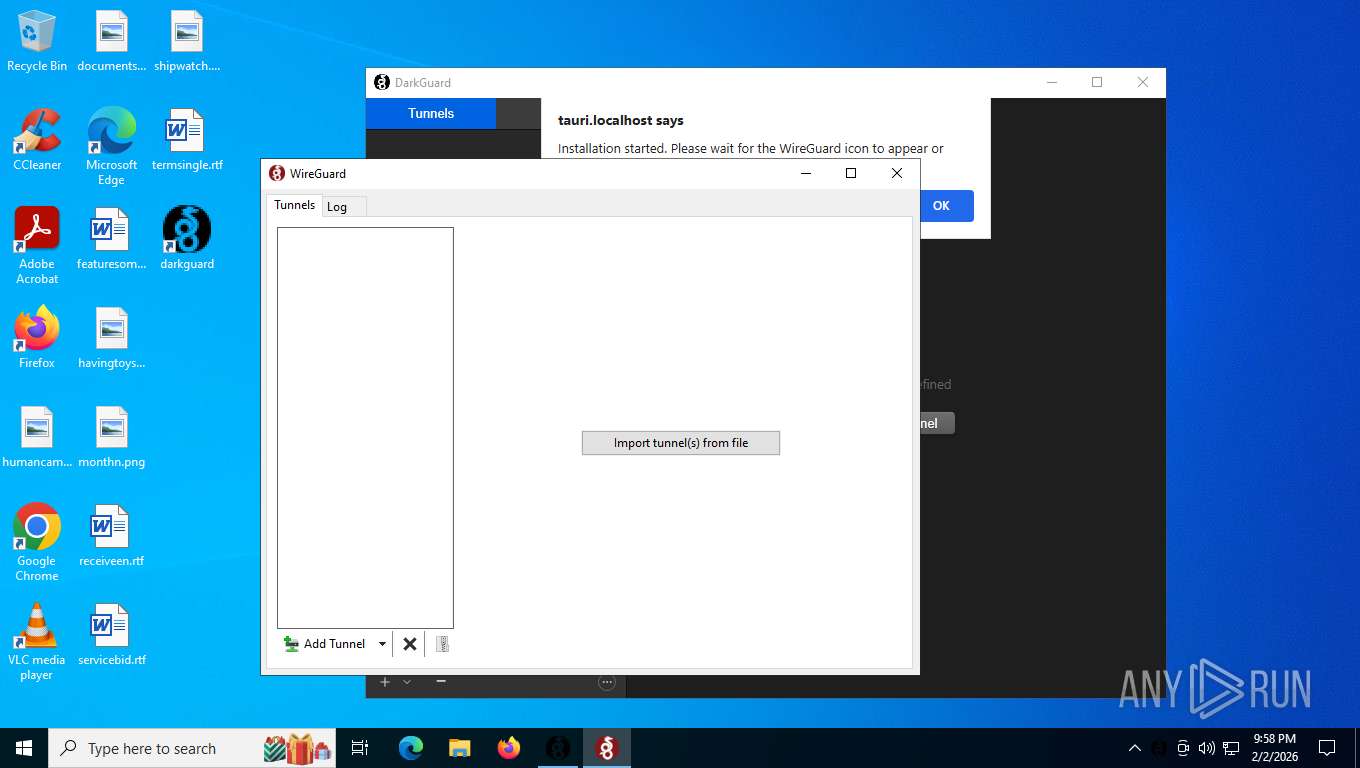Click the WireGuard logo in the title bar
This screenshot has height=768, width=1360.
pos(277,173)
